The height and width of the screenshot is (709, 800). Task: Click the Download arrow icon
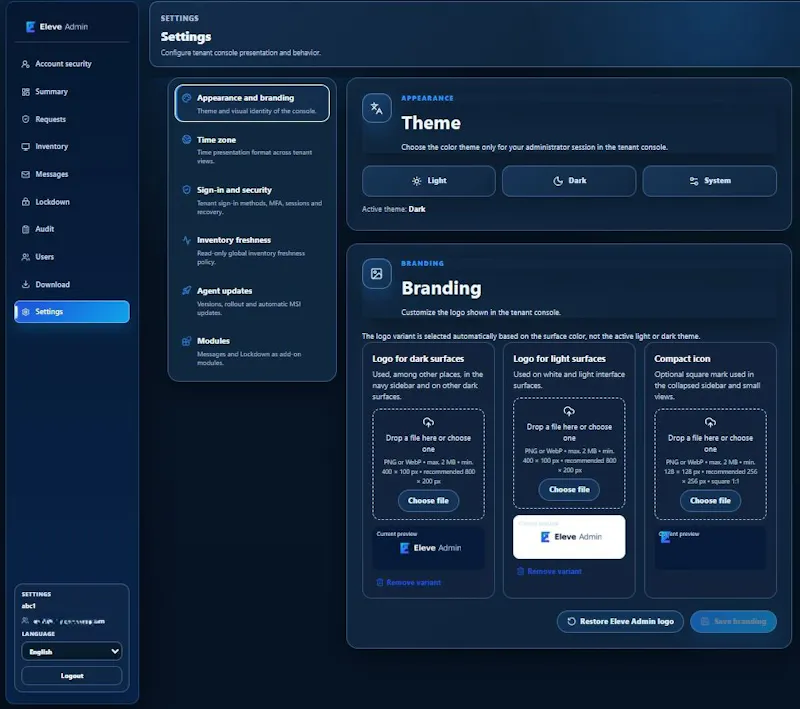[x=26, y=284]
